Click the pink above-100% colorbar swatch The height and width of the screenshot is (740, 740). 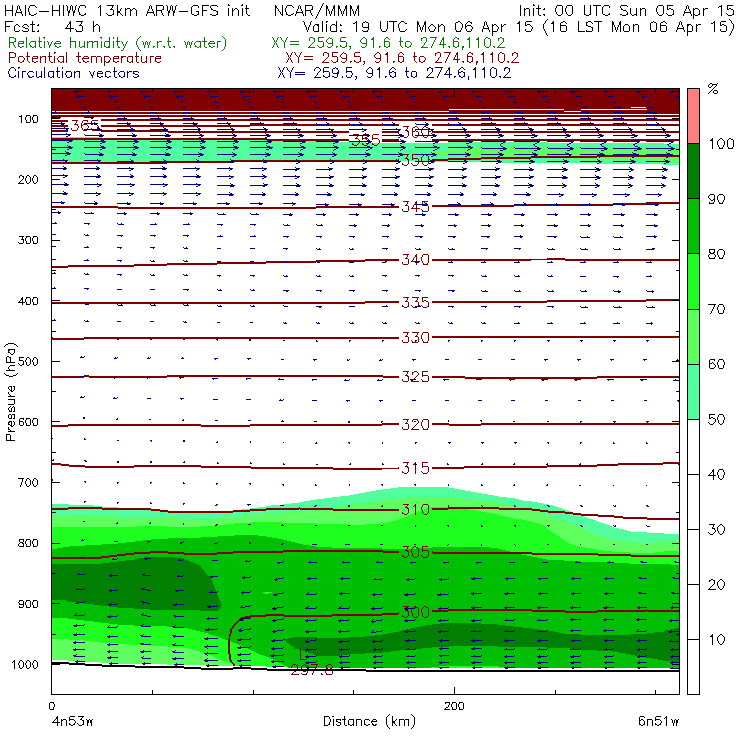click(x=693, y=116)
